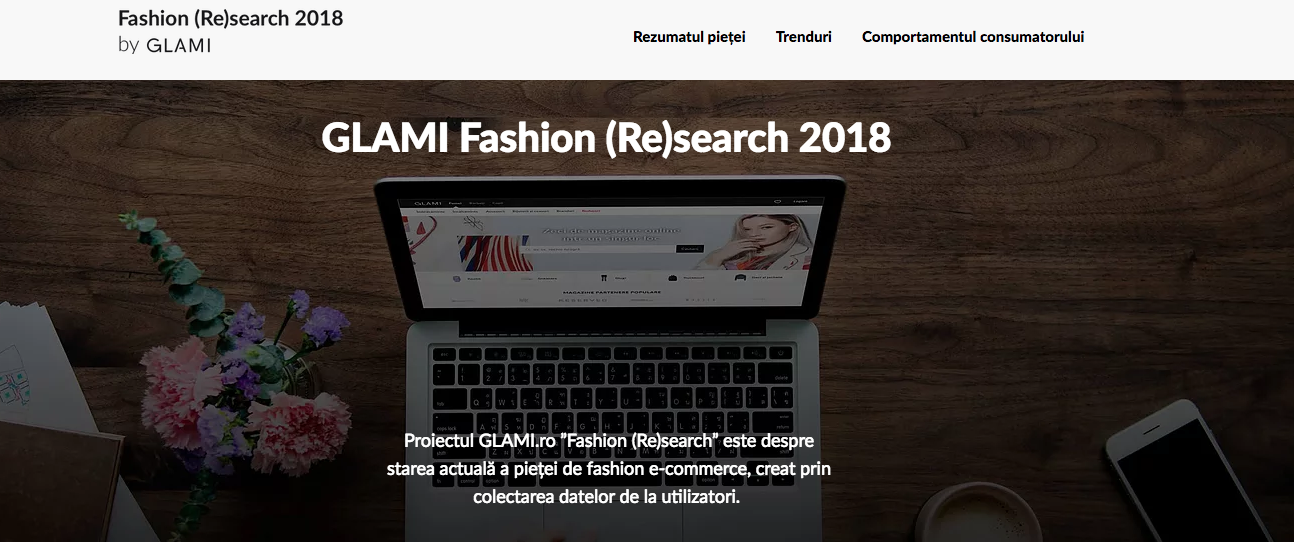This screenshot has width=1294, height=542.
Task: Click the trousers category icon on laptop screen
Action: point(603,278)
